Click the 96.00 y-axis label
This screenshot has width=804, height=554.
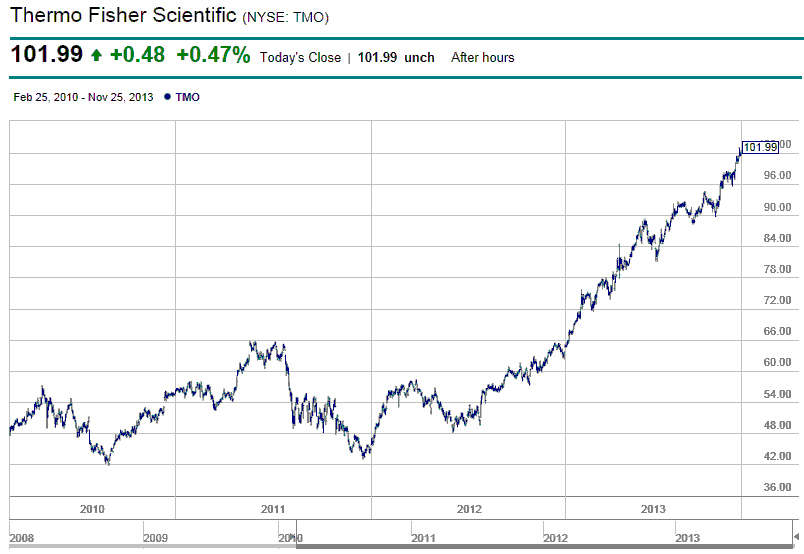(x=777, y=175)
